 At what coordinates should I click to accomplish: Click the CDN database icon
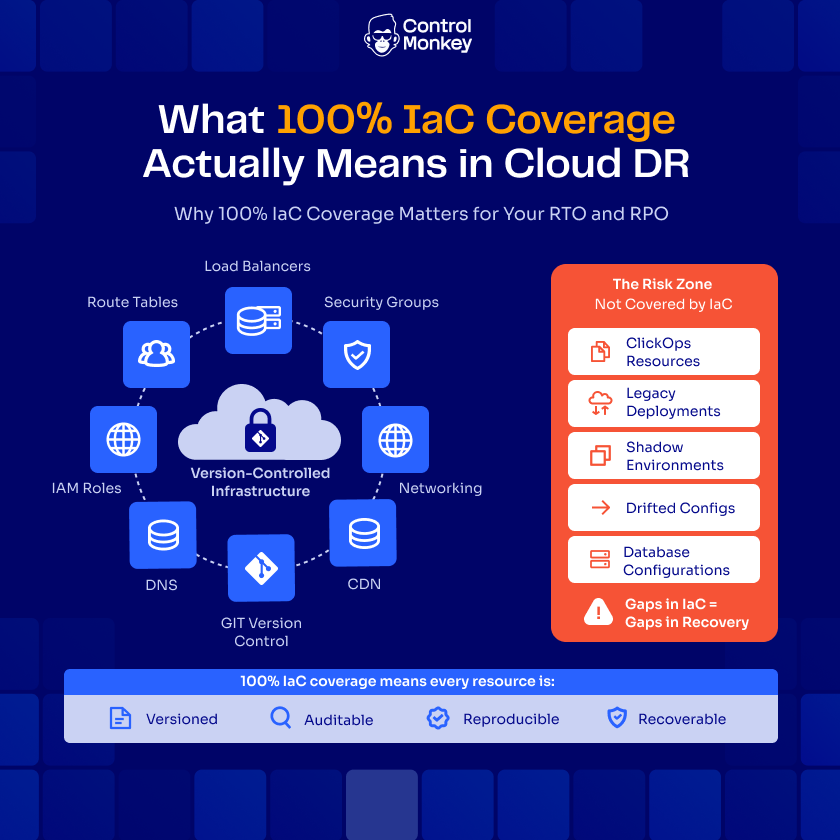362,532
